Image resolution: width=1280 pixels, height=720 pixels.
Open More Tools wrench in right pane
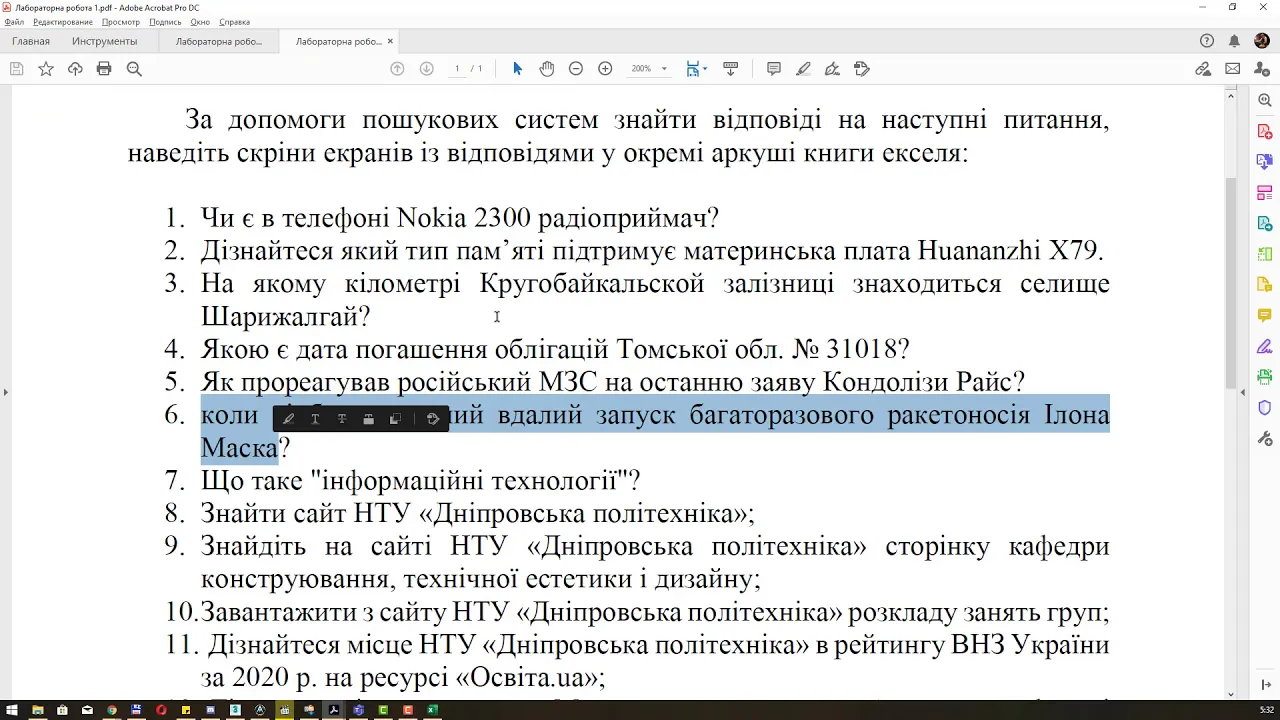(x=1264, y=438)
